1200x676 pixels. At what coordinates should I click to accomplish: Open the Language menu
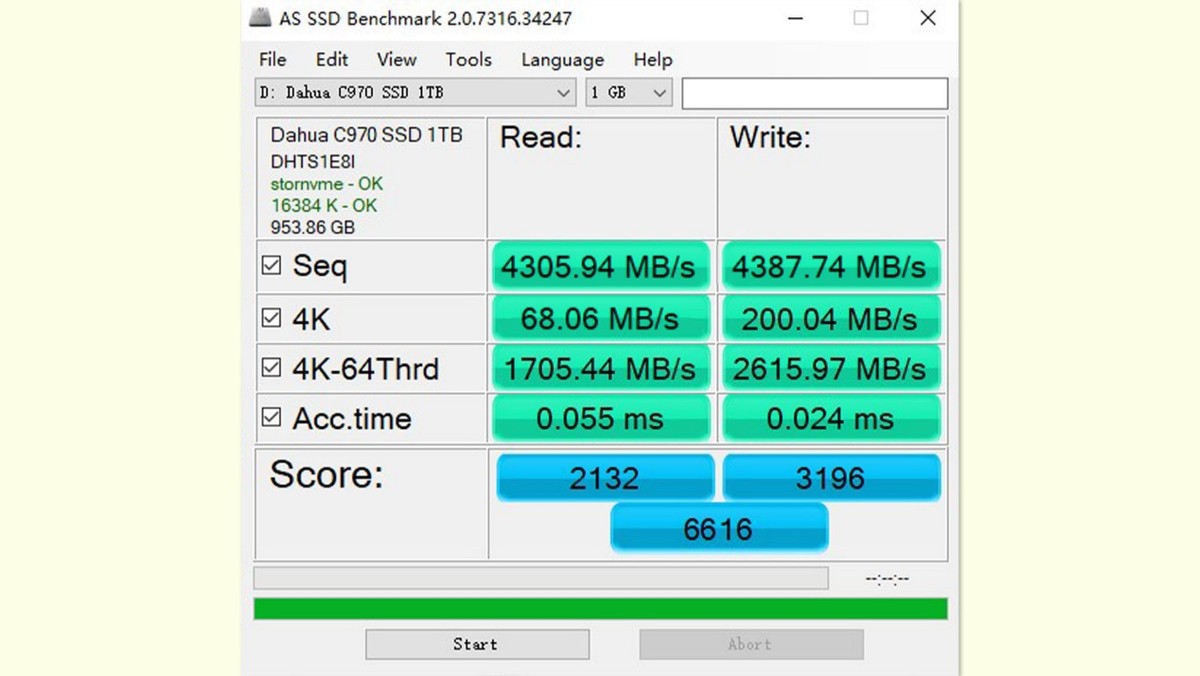[563, 59]
